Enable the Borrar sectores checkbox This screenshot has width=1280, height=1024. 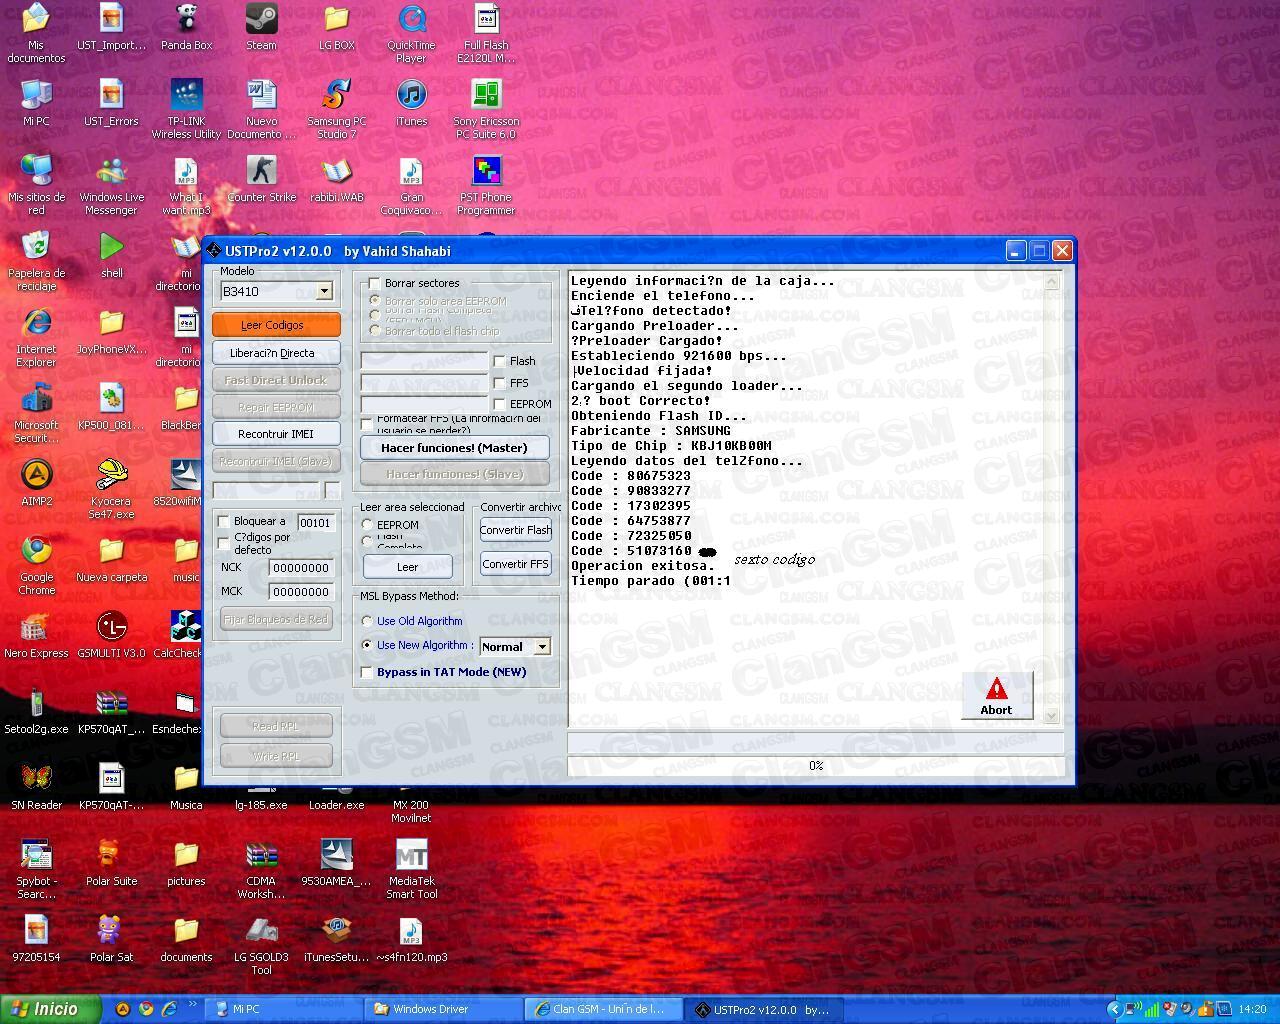click(x=375, y=283)
